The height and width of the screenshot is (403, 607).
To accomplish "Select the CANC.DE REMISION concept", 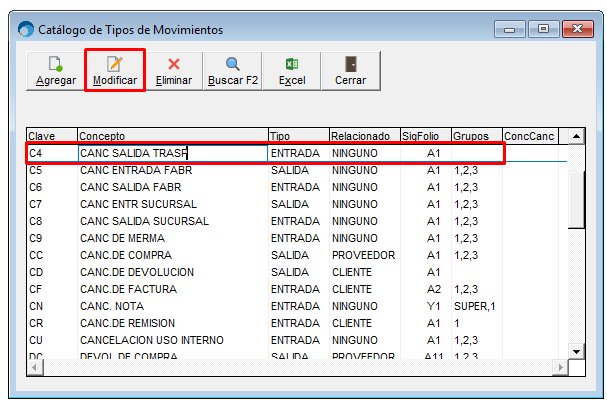I will tap(127, 324).
